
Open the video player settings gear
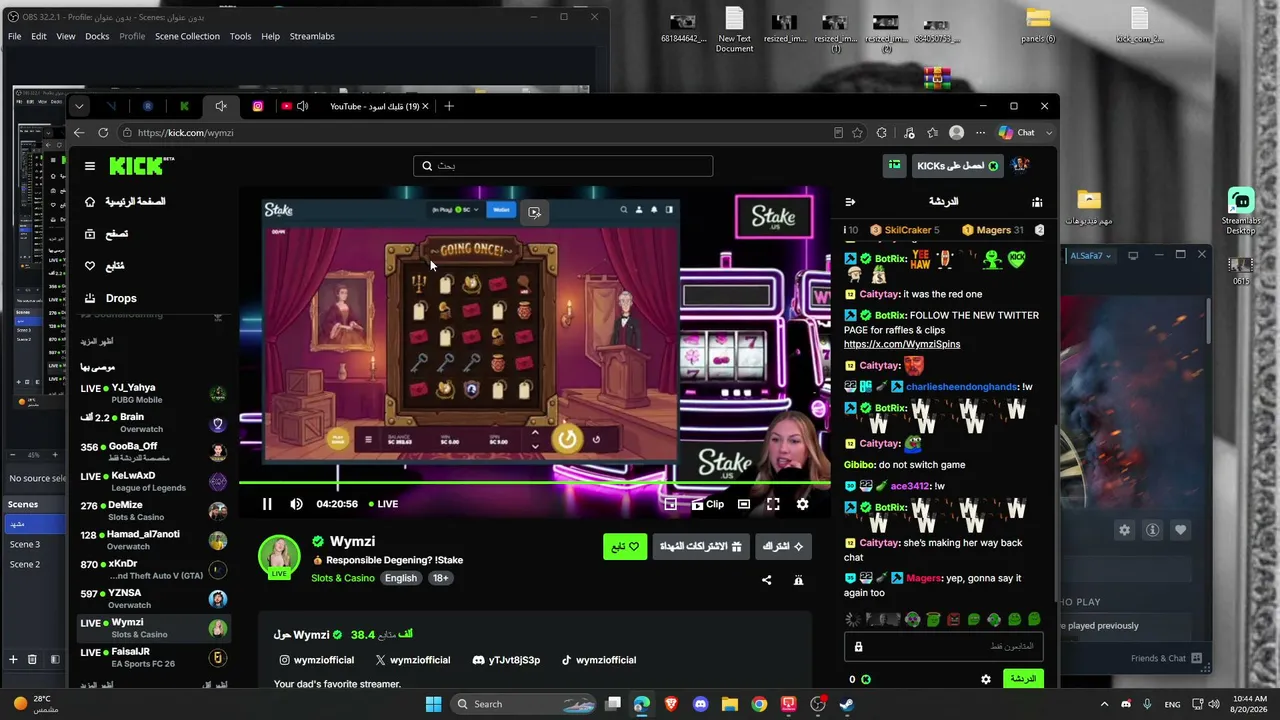click(x=802, y=504)
